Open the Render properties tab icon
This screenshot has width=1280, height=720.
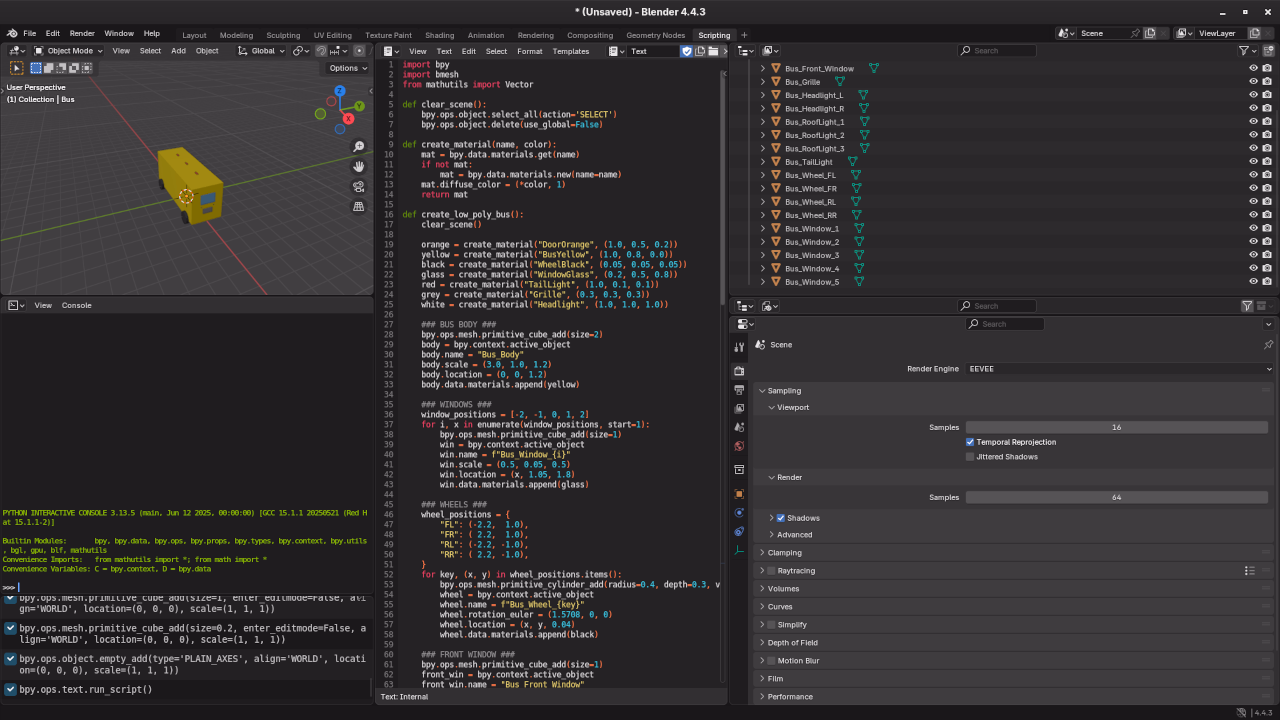pyautogui.click(x=739, y=371)
